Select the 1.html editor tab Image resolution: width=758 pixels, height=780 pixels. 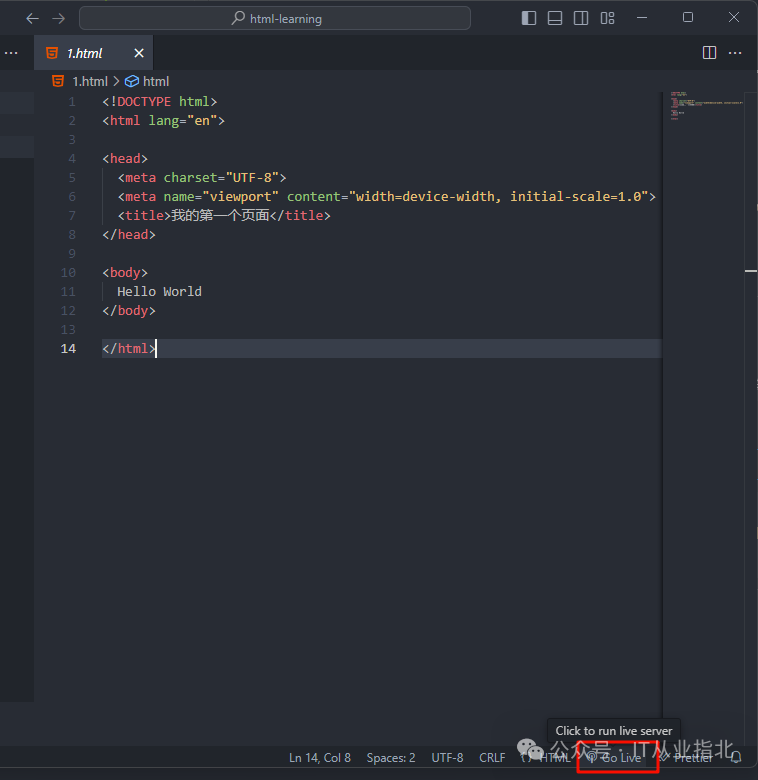85,53
